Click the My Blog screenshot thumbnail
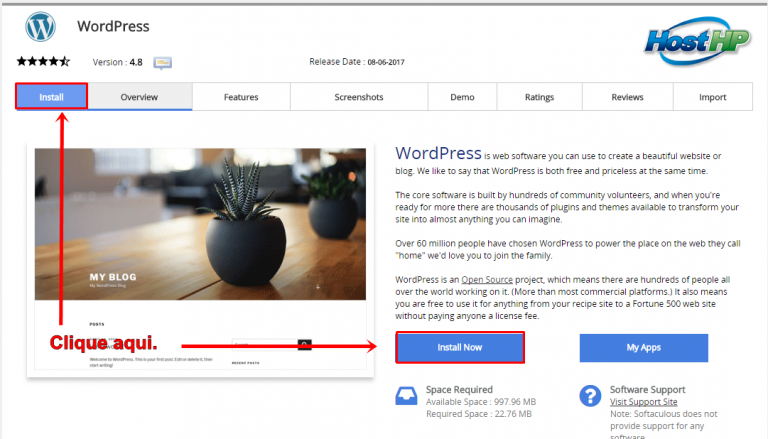Viewport: 768px width, 439px height. 200,260
